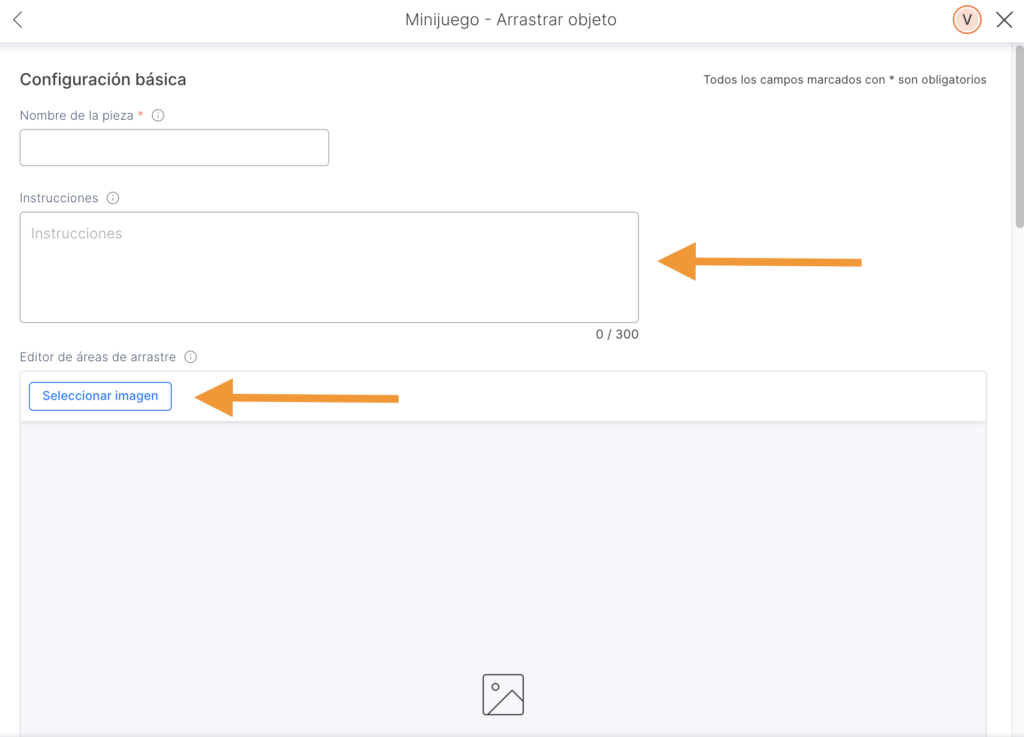Click the orange arrow pointing to Seleccionar imagen
This screenshot has width=1024, height=737.
click(x=297, y=398)
